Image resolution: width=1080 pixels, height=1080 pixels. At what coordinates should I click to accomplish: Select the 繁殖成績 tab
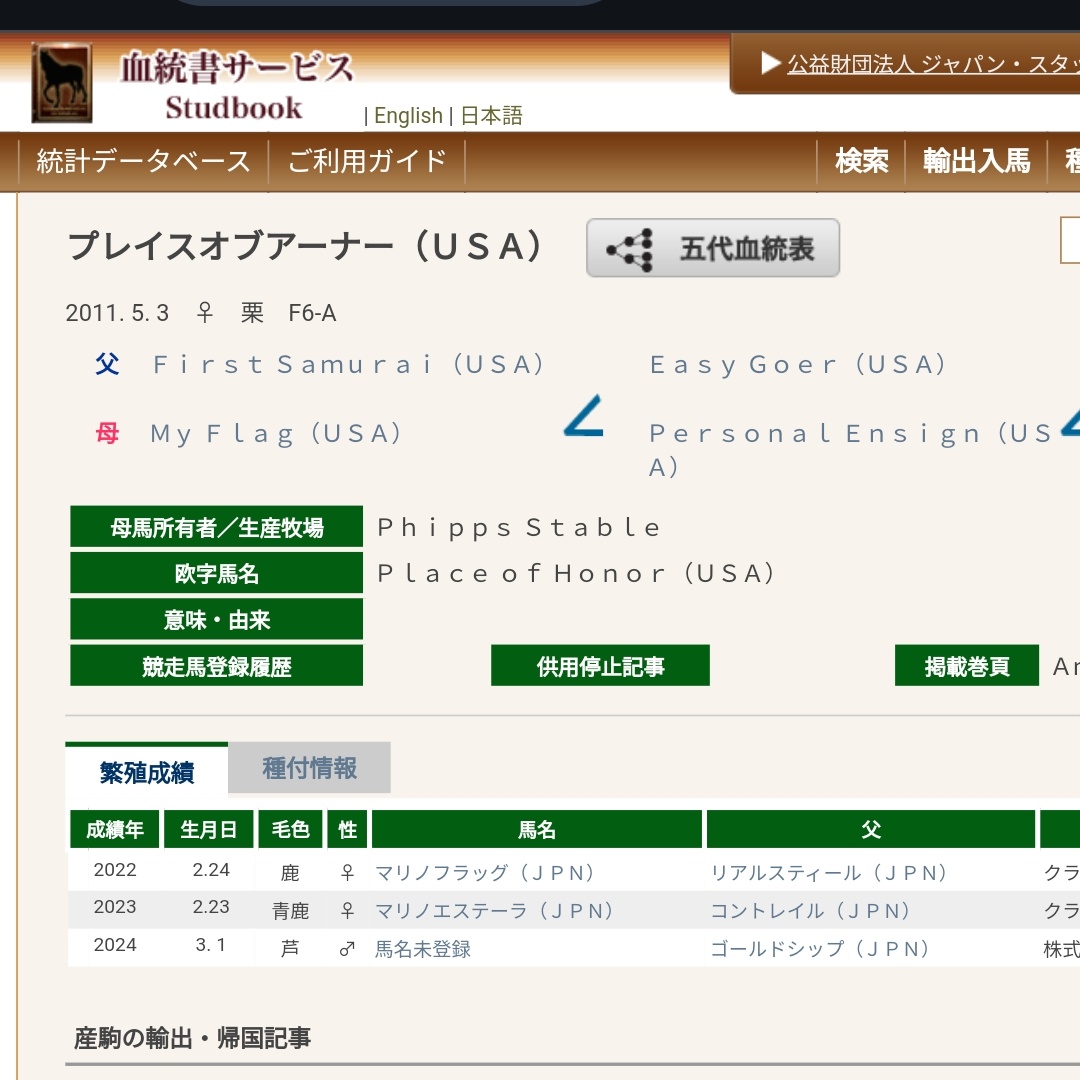coord(147,771)
